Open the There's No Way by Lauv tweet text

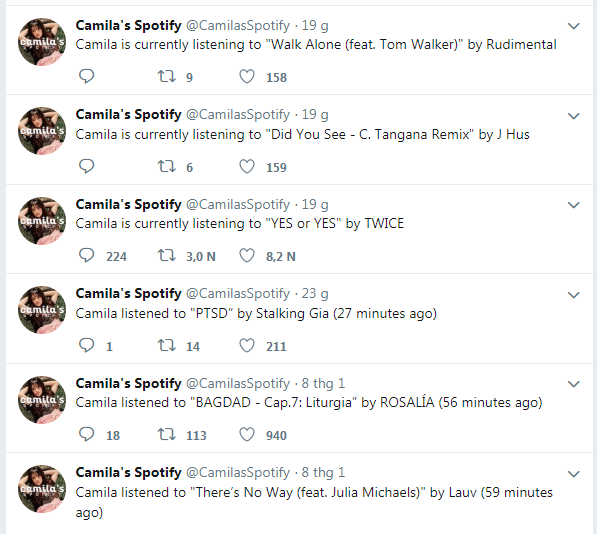[x=314, y=502]
